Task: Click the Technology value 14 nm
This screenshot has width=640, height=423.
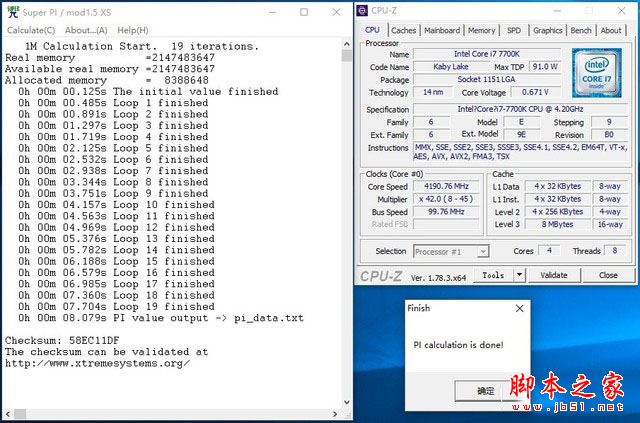Action: [x=433, y=92]
